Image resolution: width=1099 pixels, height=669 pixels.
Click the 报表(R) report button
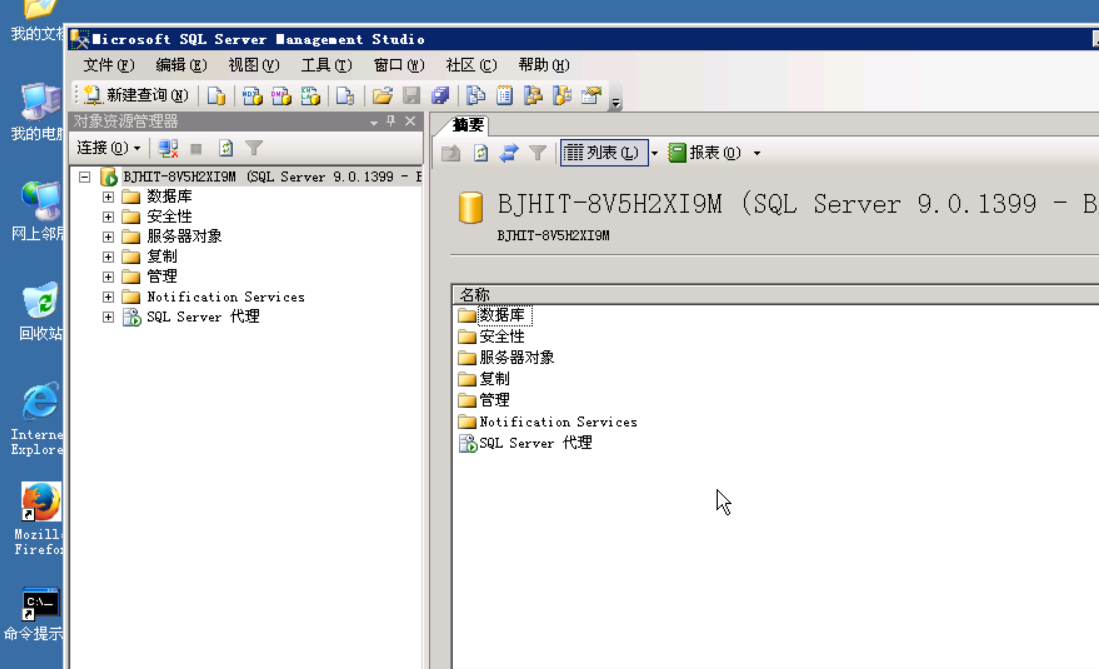[x=705, y=153]
